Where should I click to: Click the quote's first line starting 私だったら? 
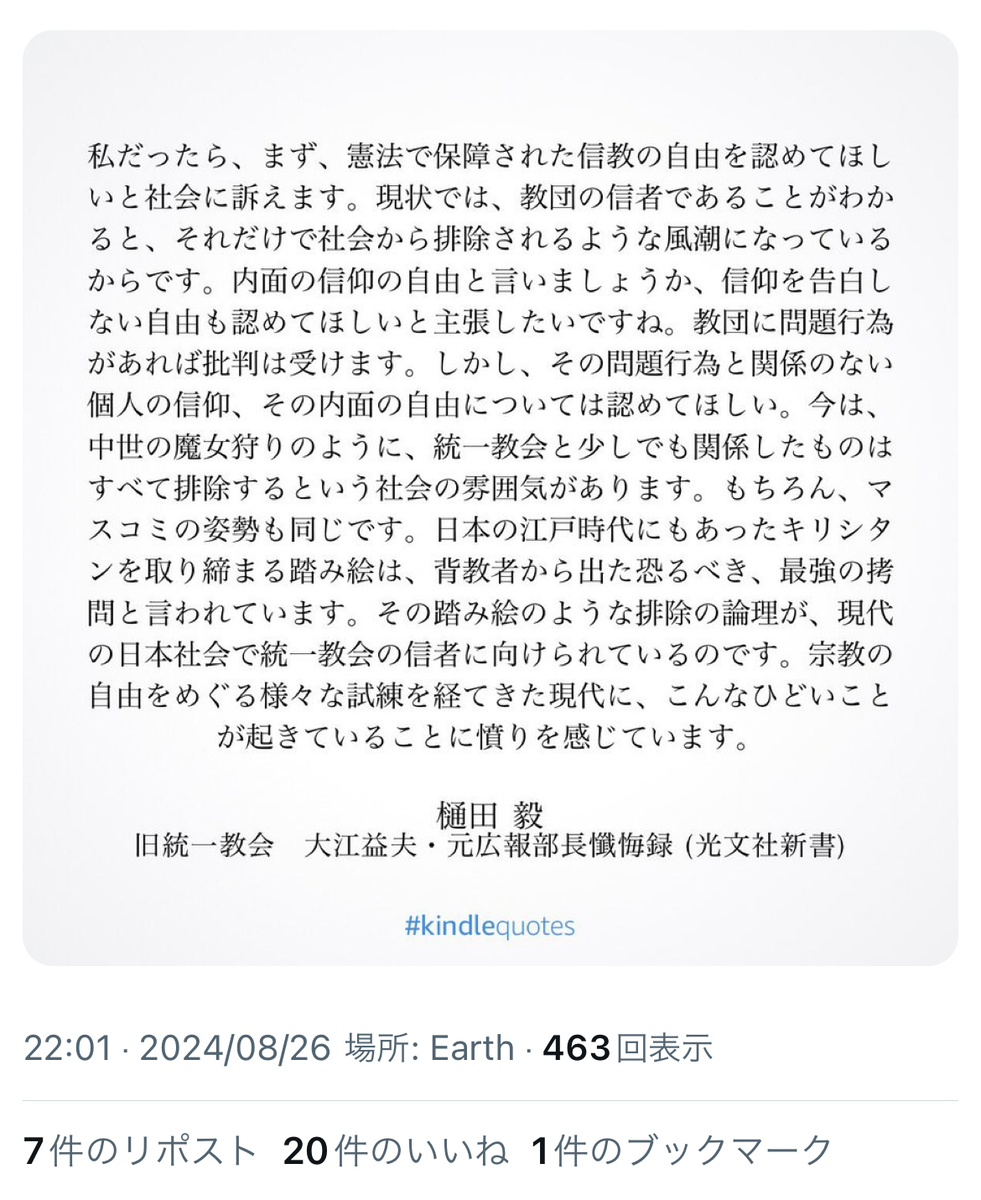pyautogui.click(x=490, y=157)
